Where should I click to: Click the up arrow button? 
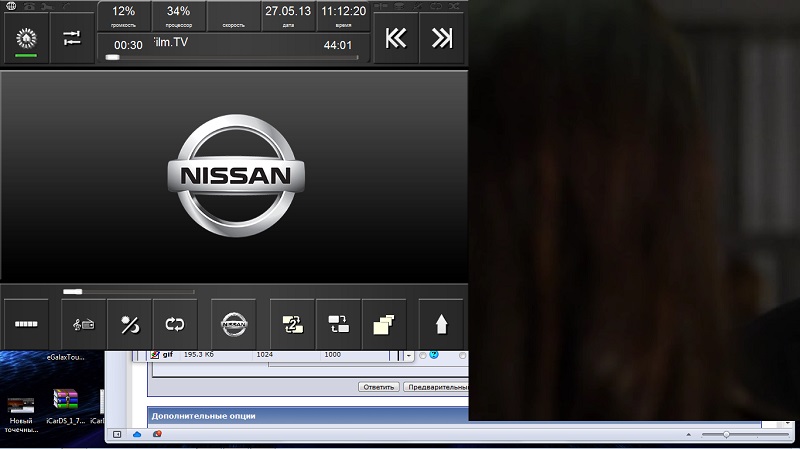[441, 324]
